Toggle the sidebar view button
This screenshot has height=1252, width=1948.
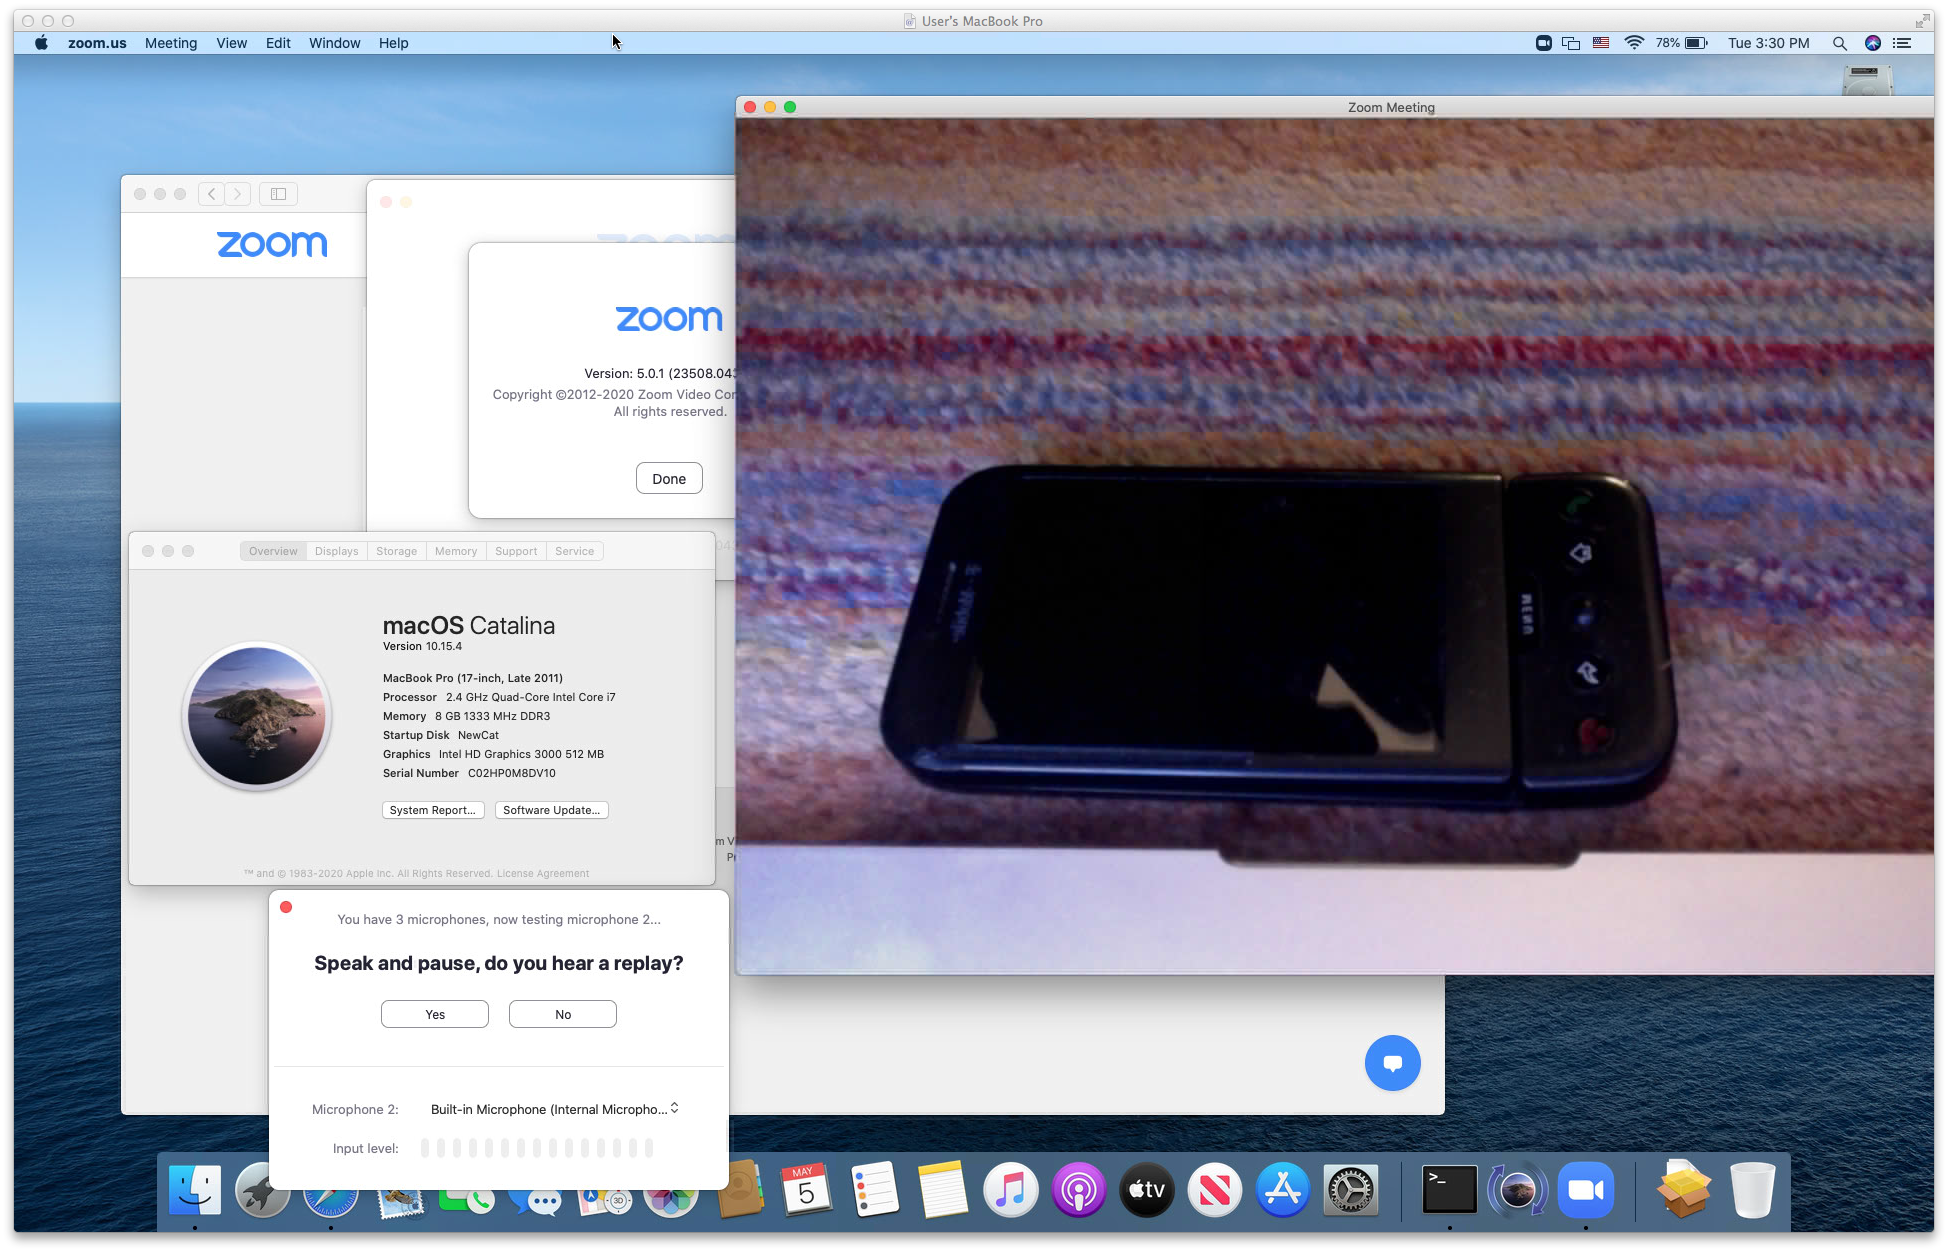[278, 194]
